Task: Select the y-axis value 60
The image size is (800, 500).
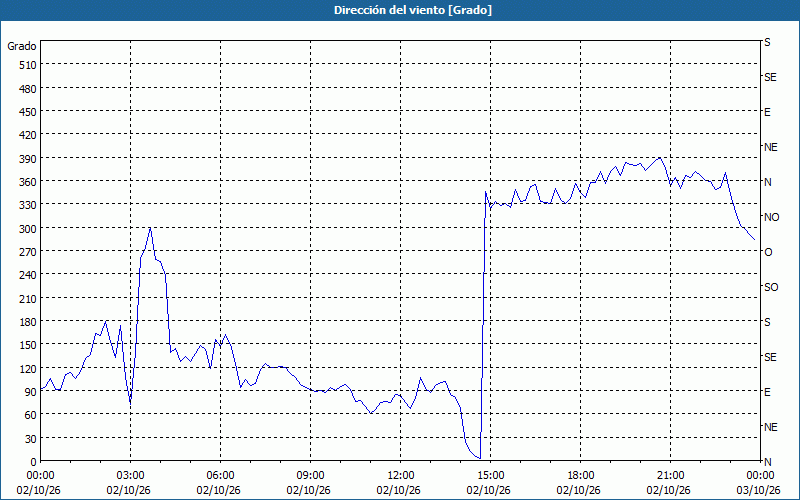Action: click(x=31, y=415)
